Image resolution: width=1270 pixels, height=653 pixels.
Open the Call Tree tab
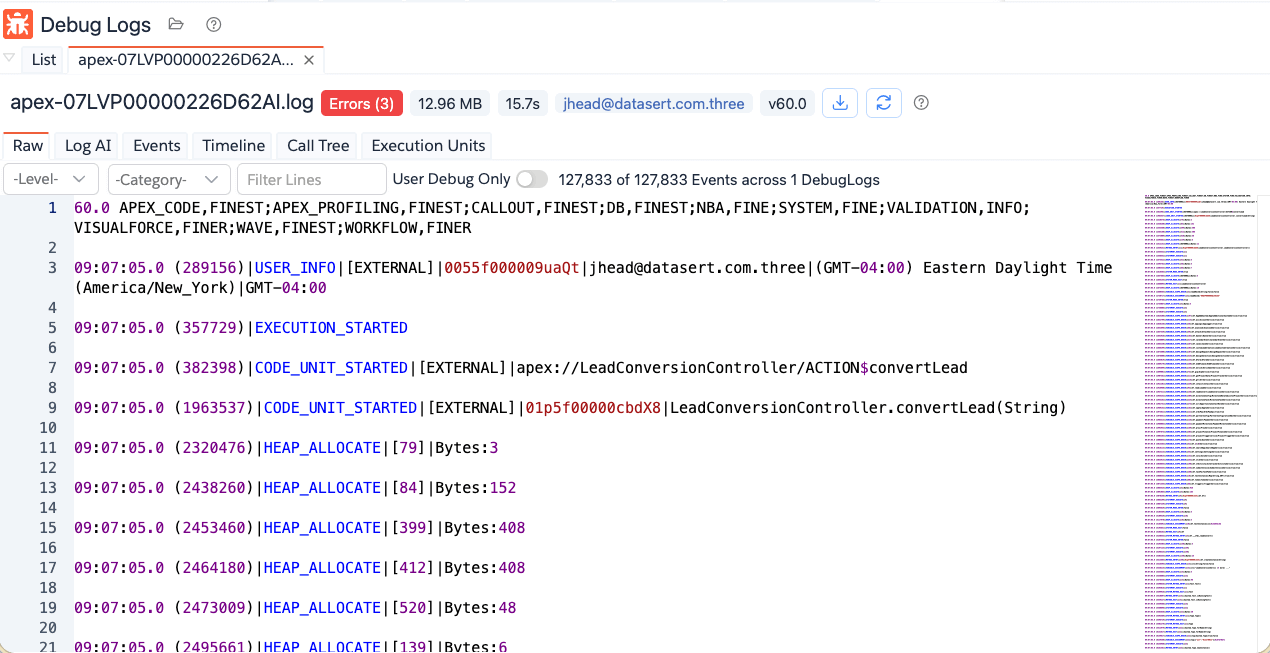point(318,146)
